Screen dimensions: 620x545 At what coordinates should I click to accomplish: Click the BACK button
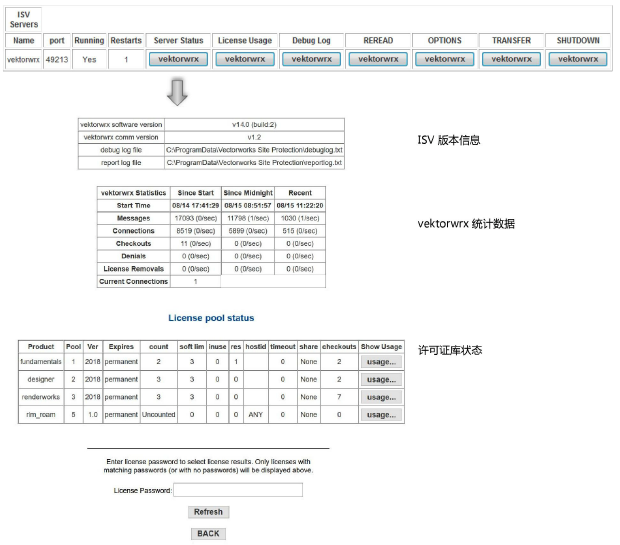[208, 534]
